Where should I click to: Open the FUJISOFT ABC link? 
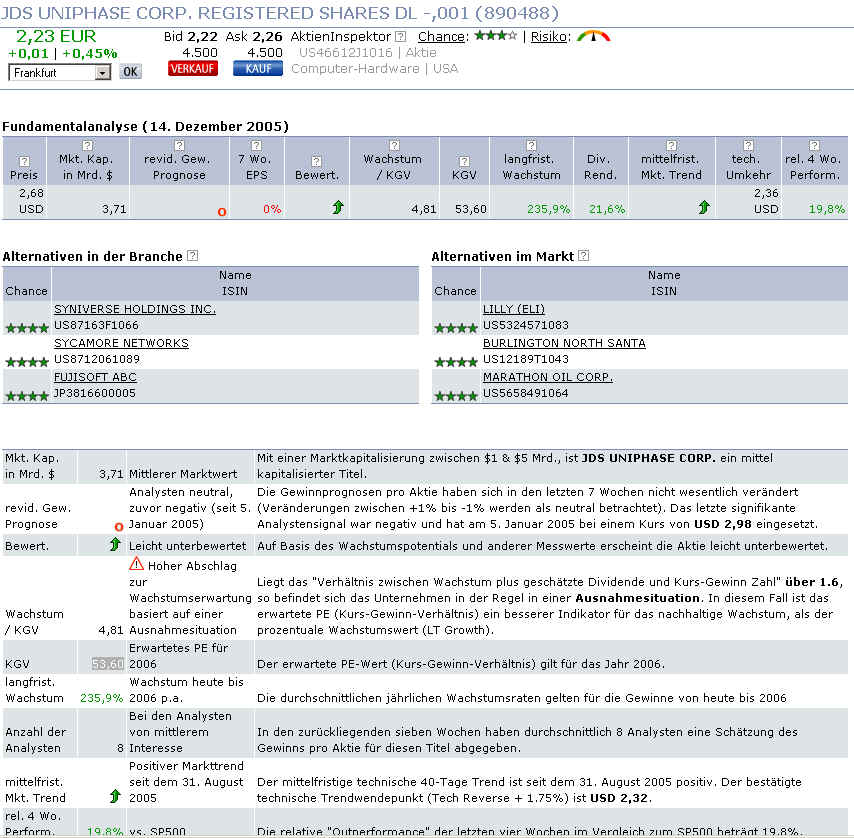[95, 377]
